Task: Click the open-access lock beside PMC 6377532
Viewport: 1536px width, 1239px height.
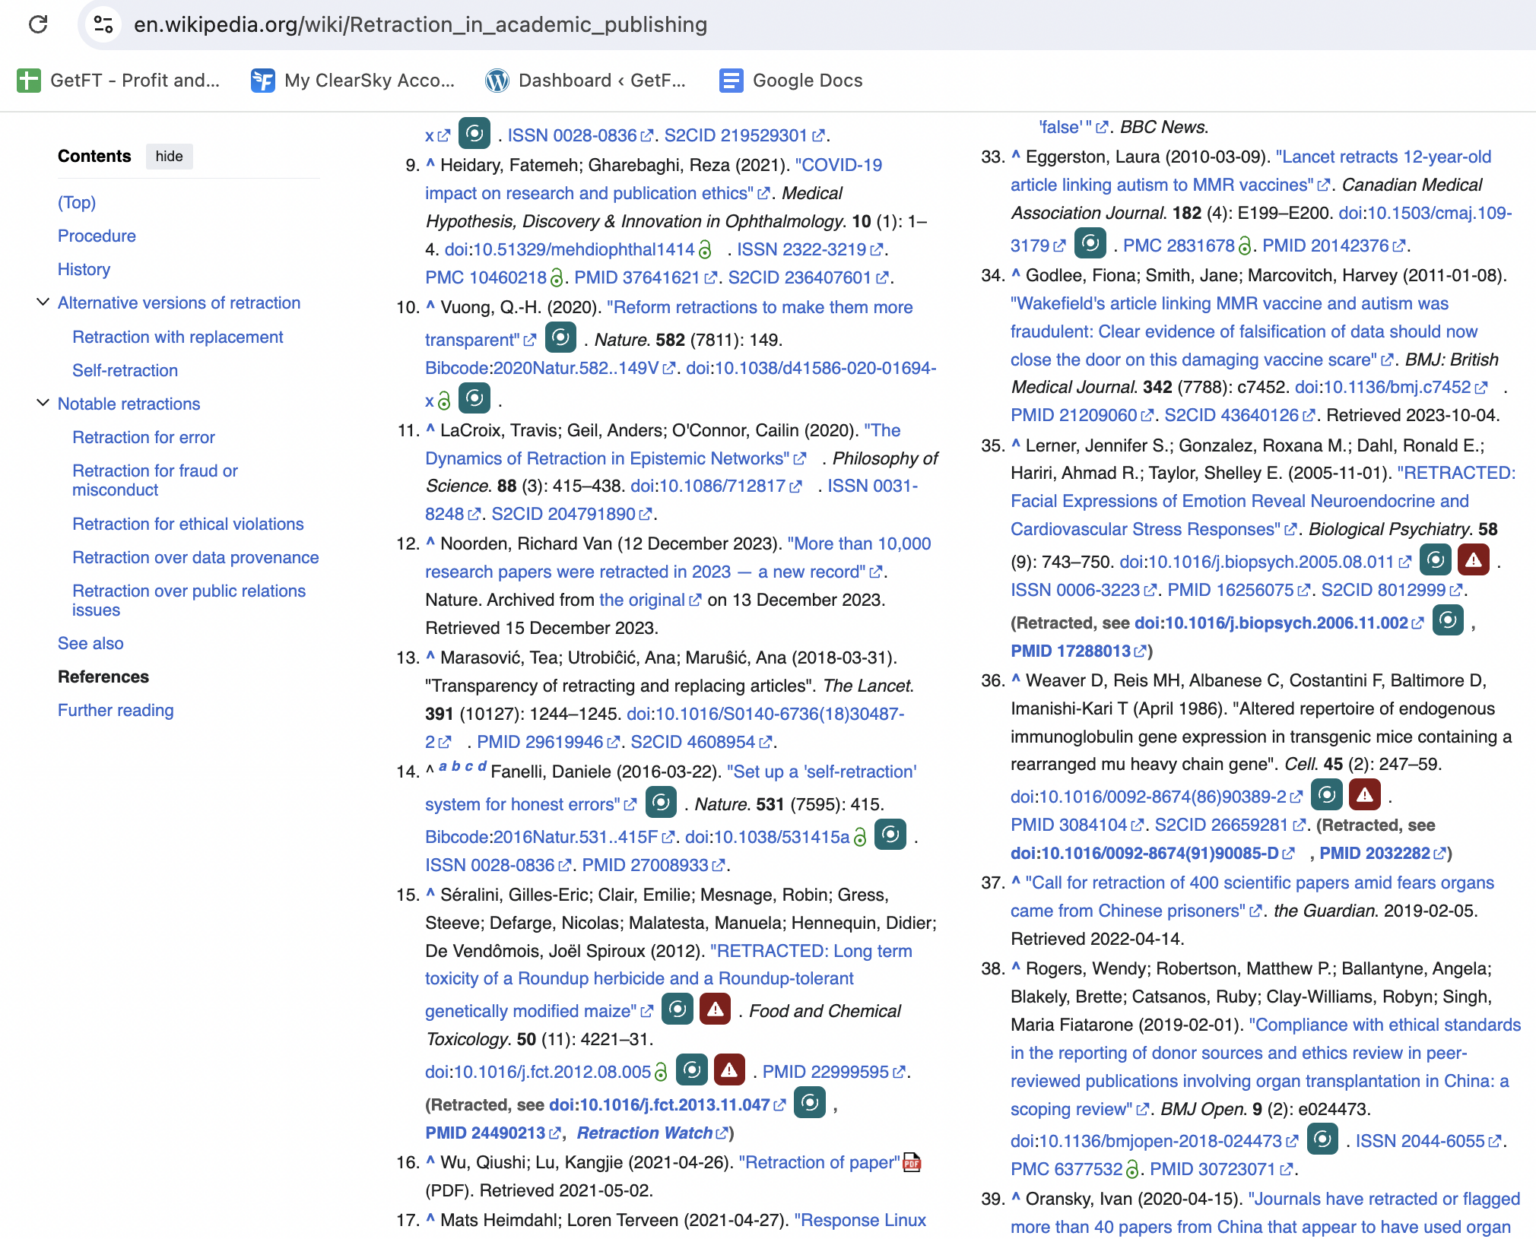Action: click(x=1131, y=1169)
